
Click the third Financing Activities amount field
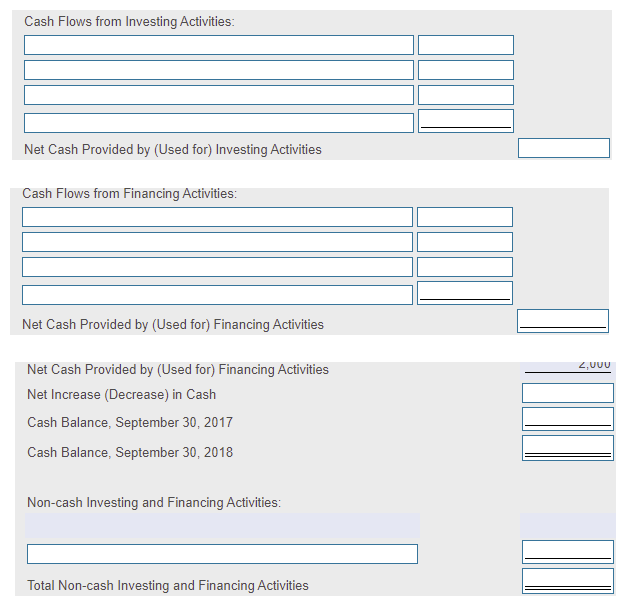465,267
